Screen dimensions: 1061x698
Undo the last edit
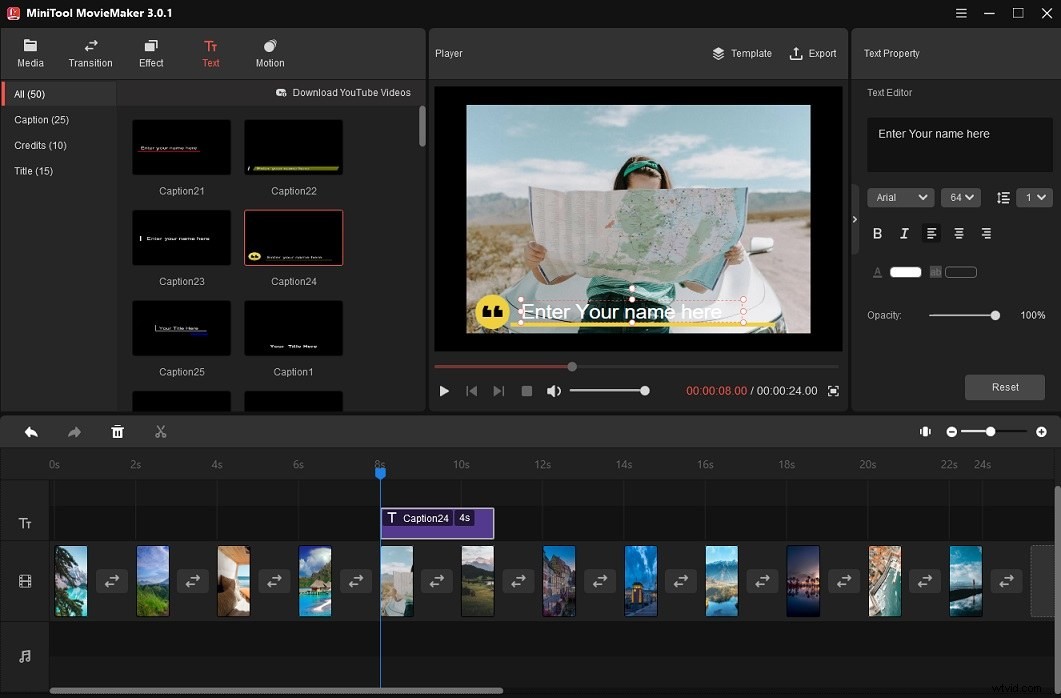(x=30, y=431)
